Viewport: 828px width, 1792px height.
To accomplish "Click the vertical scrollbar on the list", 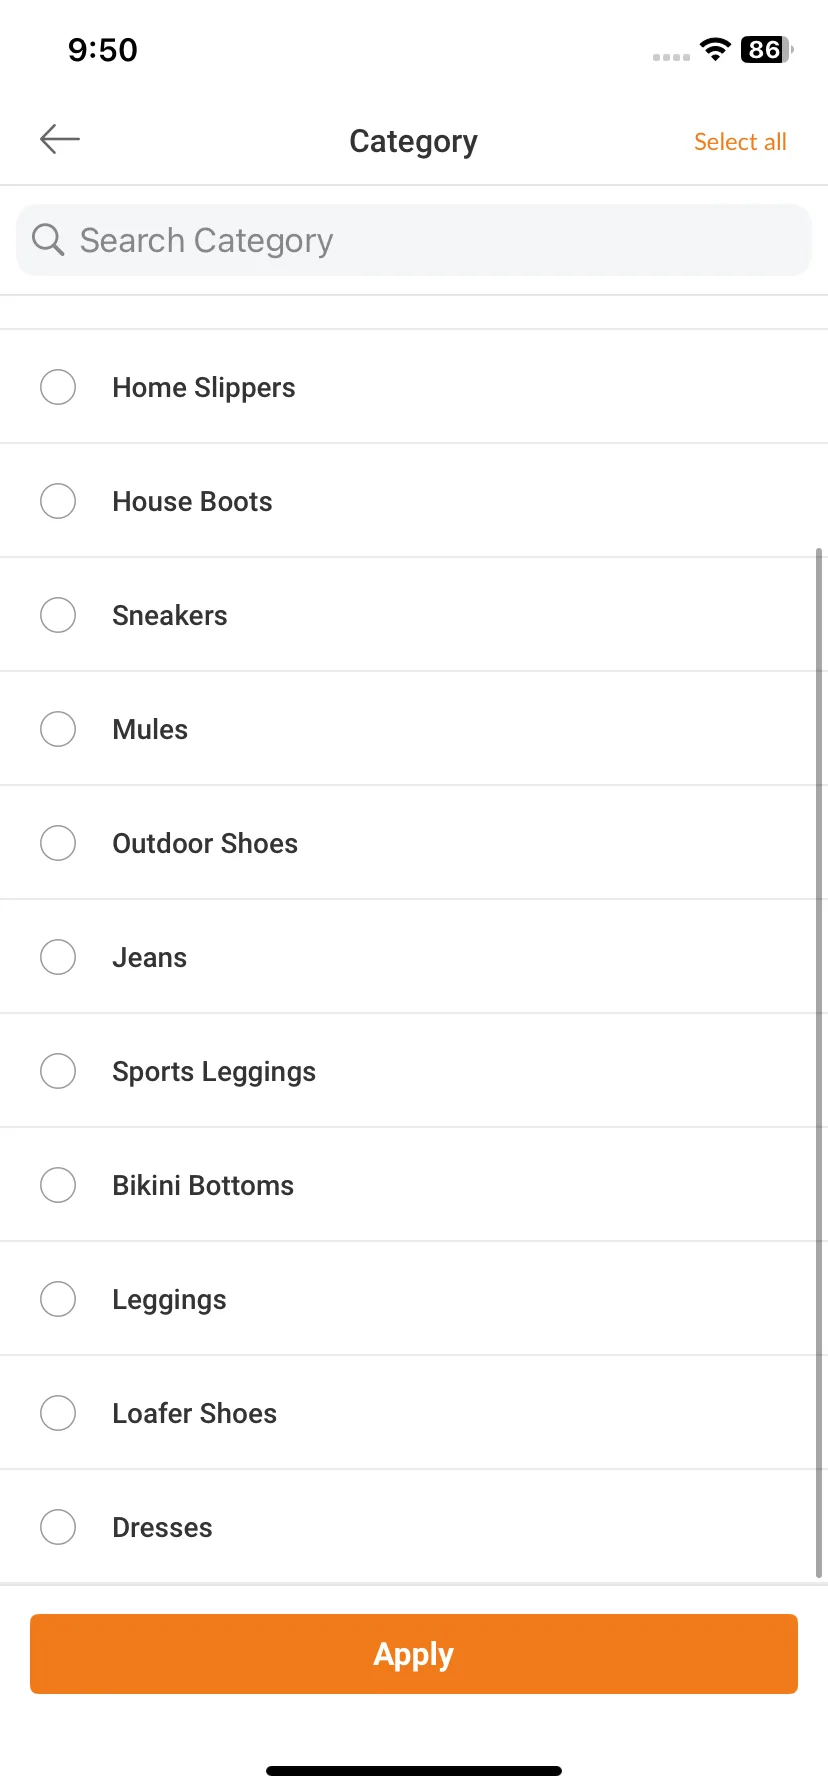I will point(819,1063).
